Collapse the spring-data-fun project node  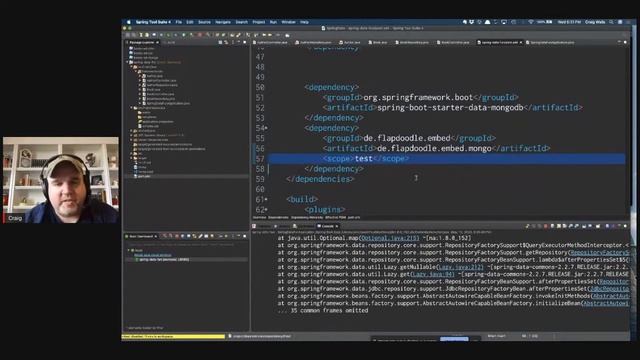tap(127, 62)
